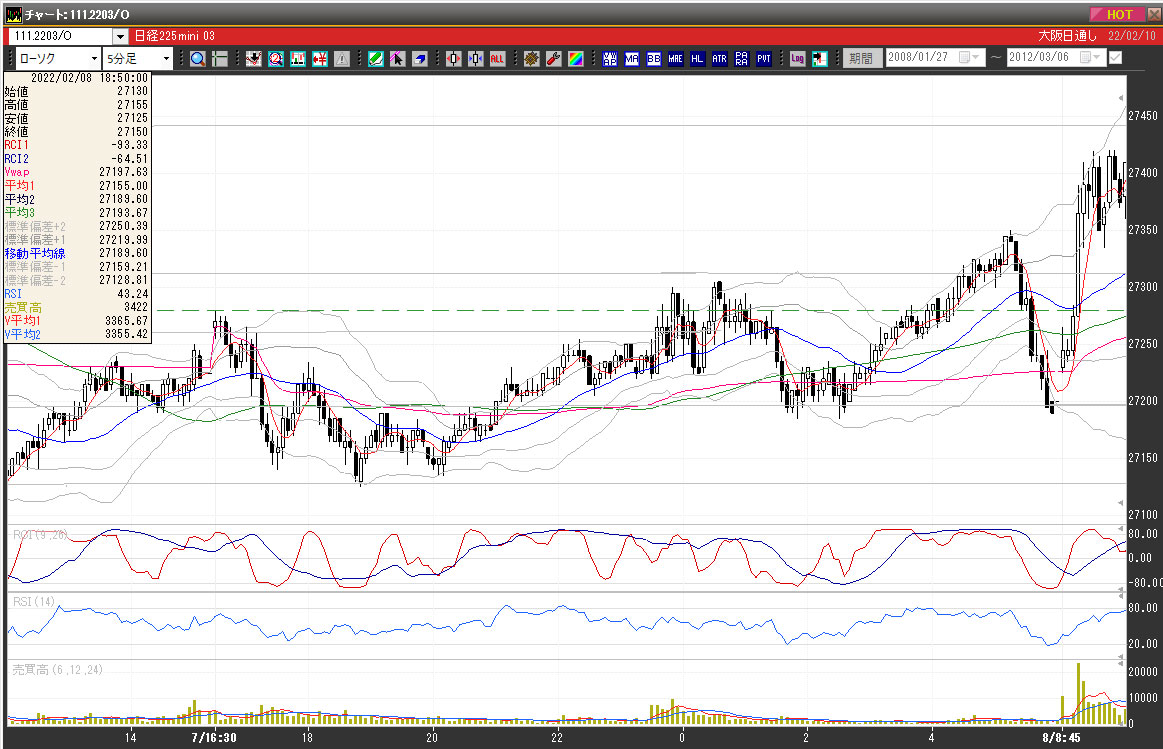The image size is (1163, 749).
Task: Click the crosshair grid lines icon
Action: (220, 59)
